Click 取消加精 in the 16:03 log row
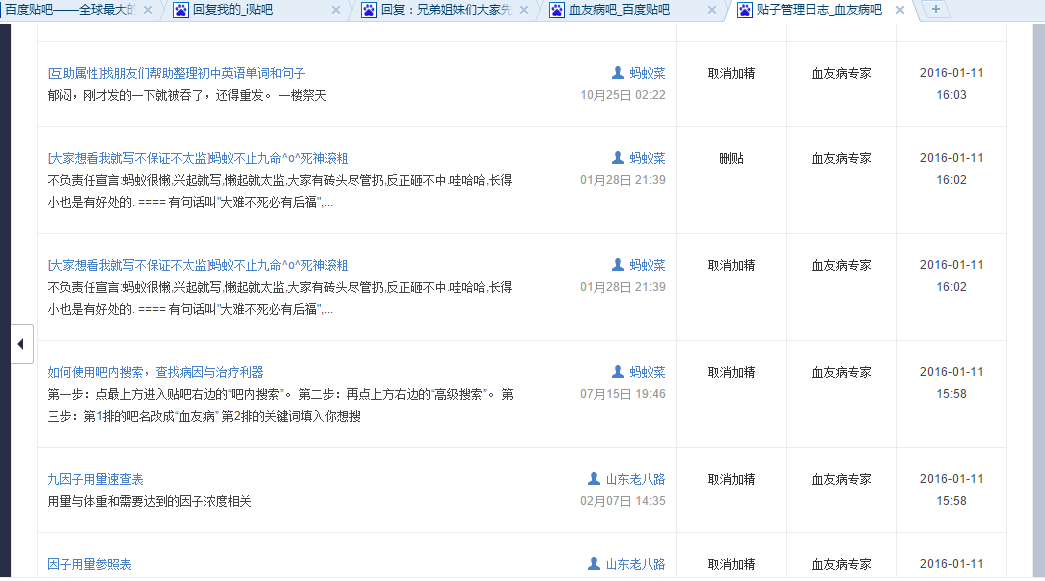Screen dimensions: 1045x581 coord(731,73)
